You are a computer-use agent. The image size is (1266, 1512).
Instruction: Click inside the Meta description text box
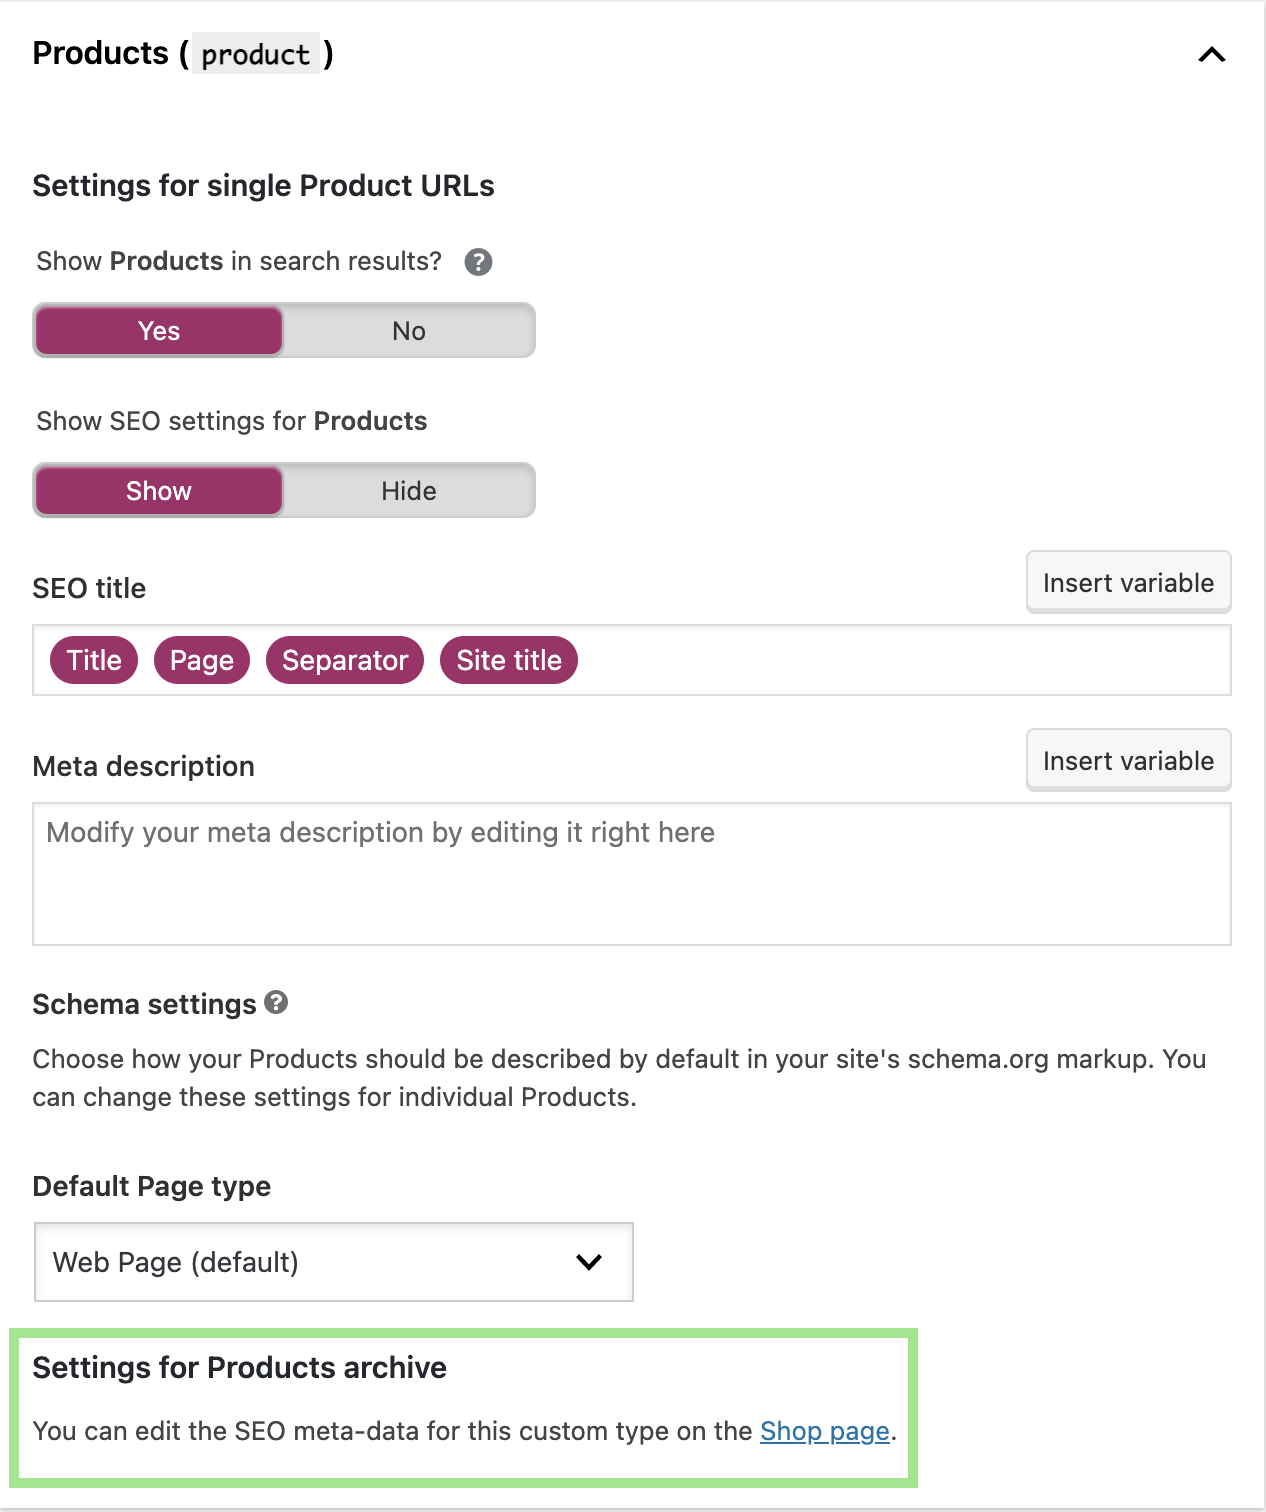632,874
